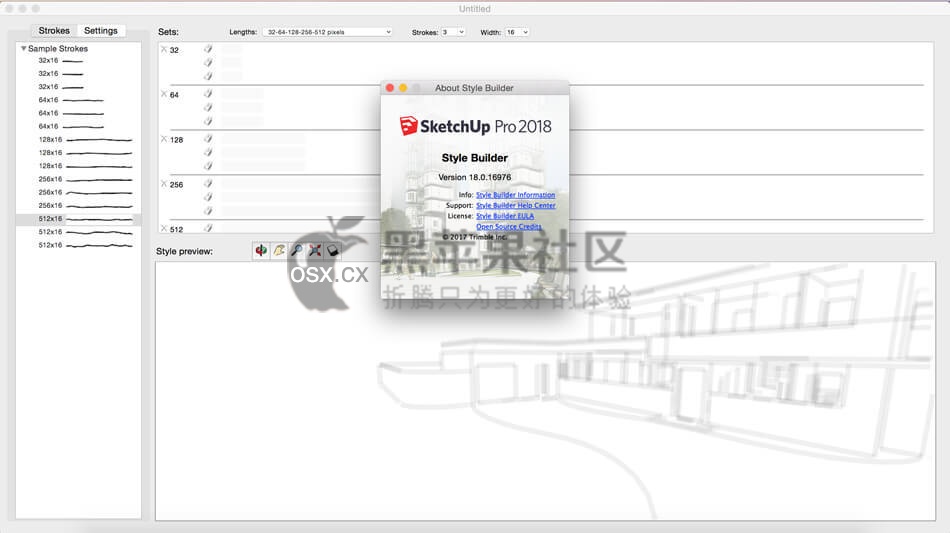
Task: Click the stroke icon in set 512
Action: 208,228
